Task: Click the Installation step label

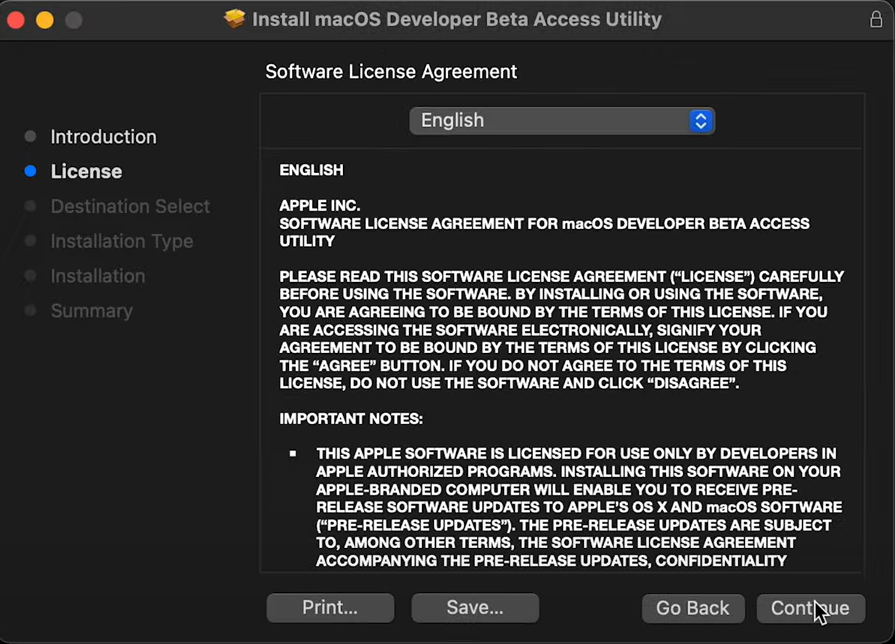Action: [x=98, y=276]
